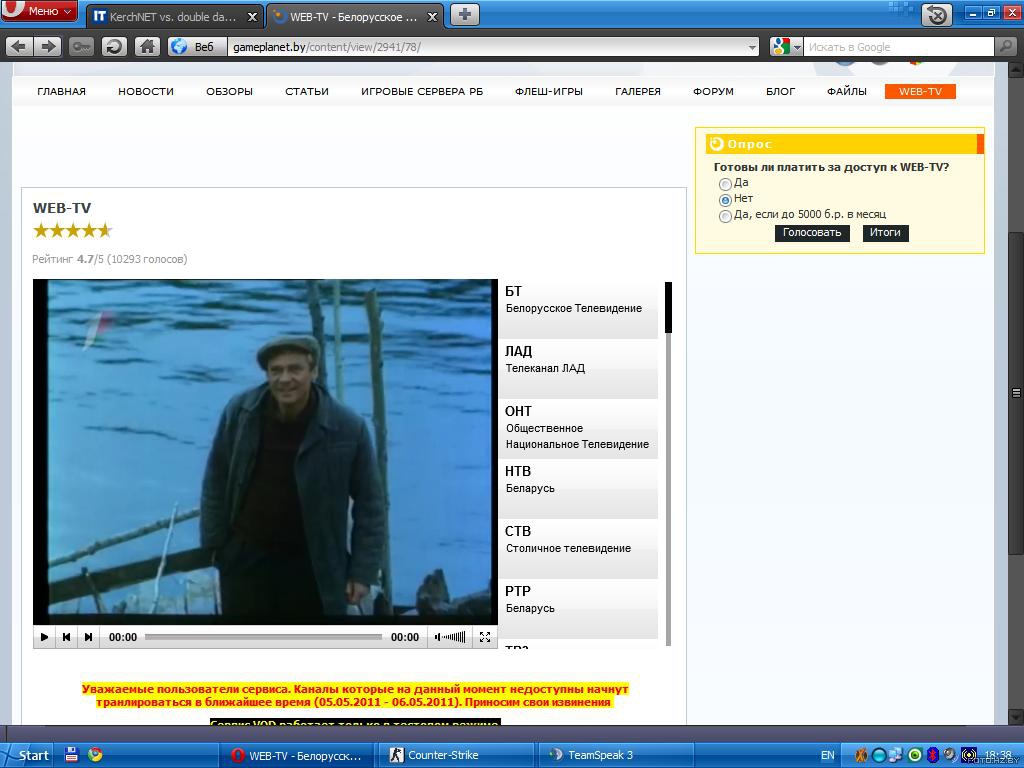Select the БТ Белорусское Телевидение channel
The image size is (1024, 768).
pos(578,309)
